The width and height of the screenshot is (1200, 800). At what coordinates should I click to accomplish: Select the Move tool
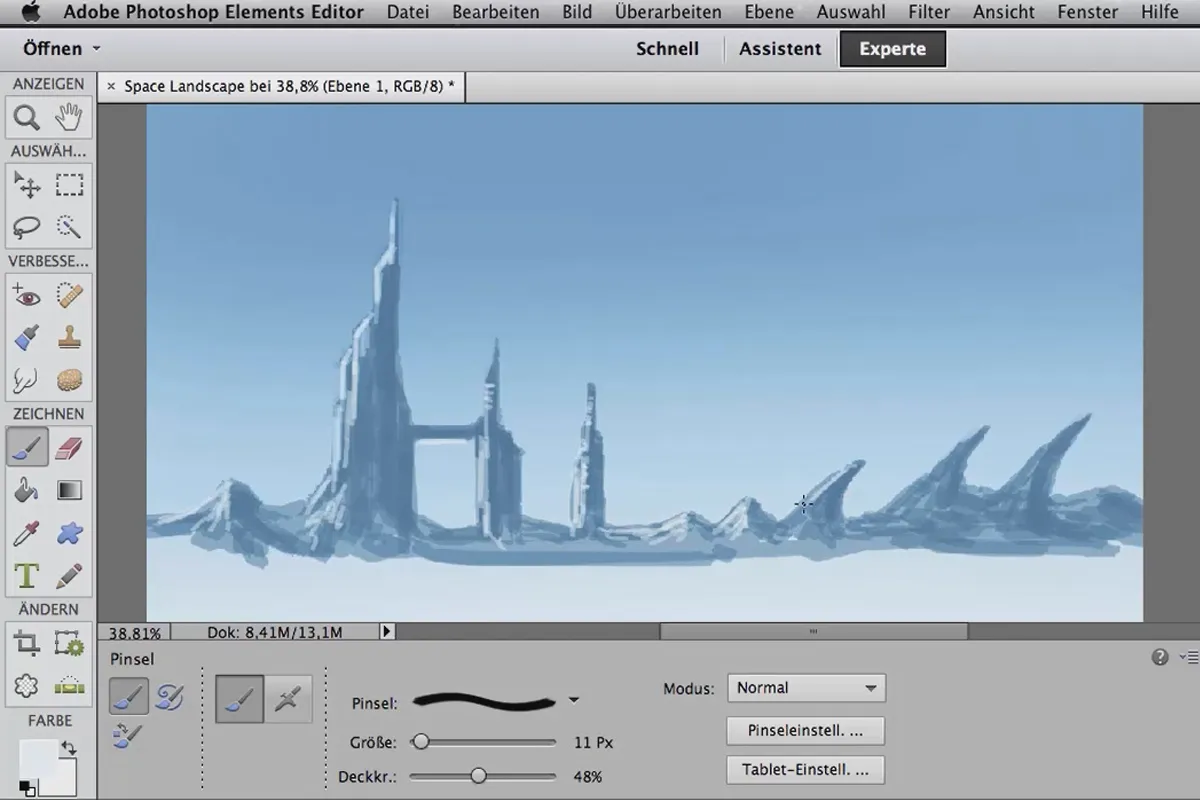(27, 185)
